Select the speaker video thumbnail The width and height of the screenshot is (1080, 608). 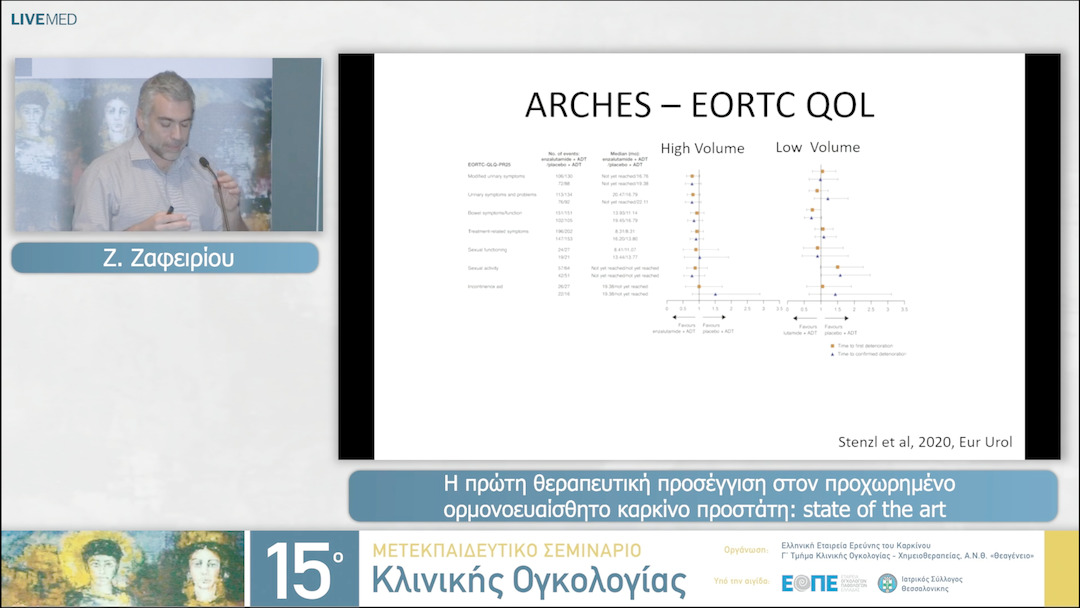click(167, 145)
